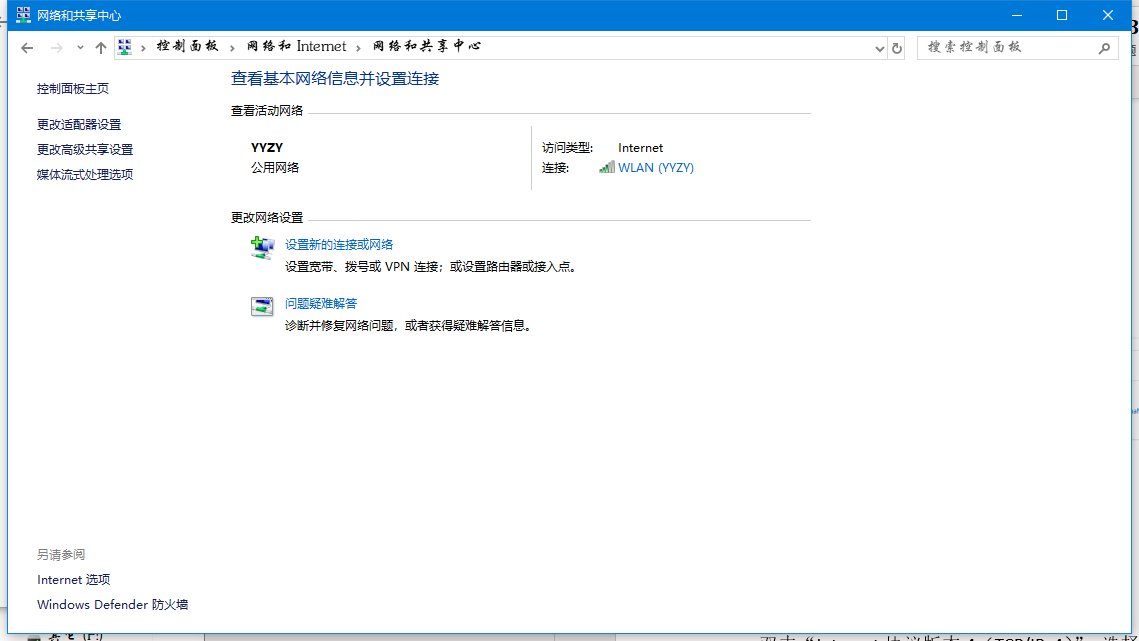Click the 搜索控制面板 search field
This screenshot has height=641, width=1139.
pyautogui.click(x=1005, y=47)
